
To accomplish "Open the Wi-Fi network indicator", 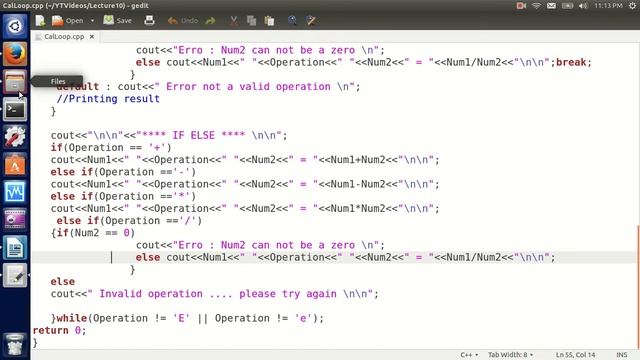I will (x=536, y=6).
